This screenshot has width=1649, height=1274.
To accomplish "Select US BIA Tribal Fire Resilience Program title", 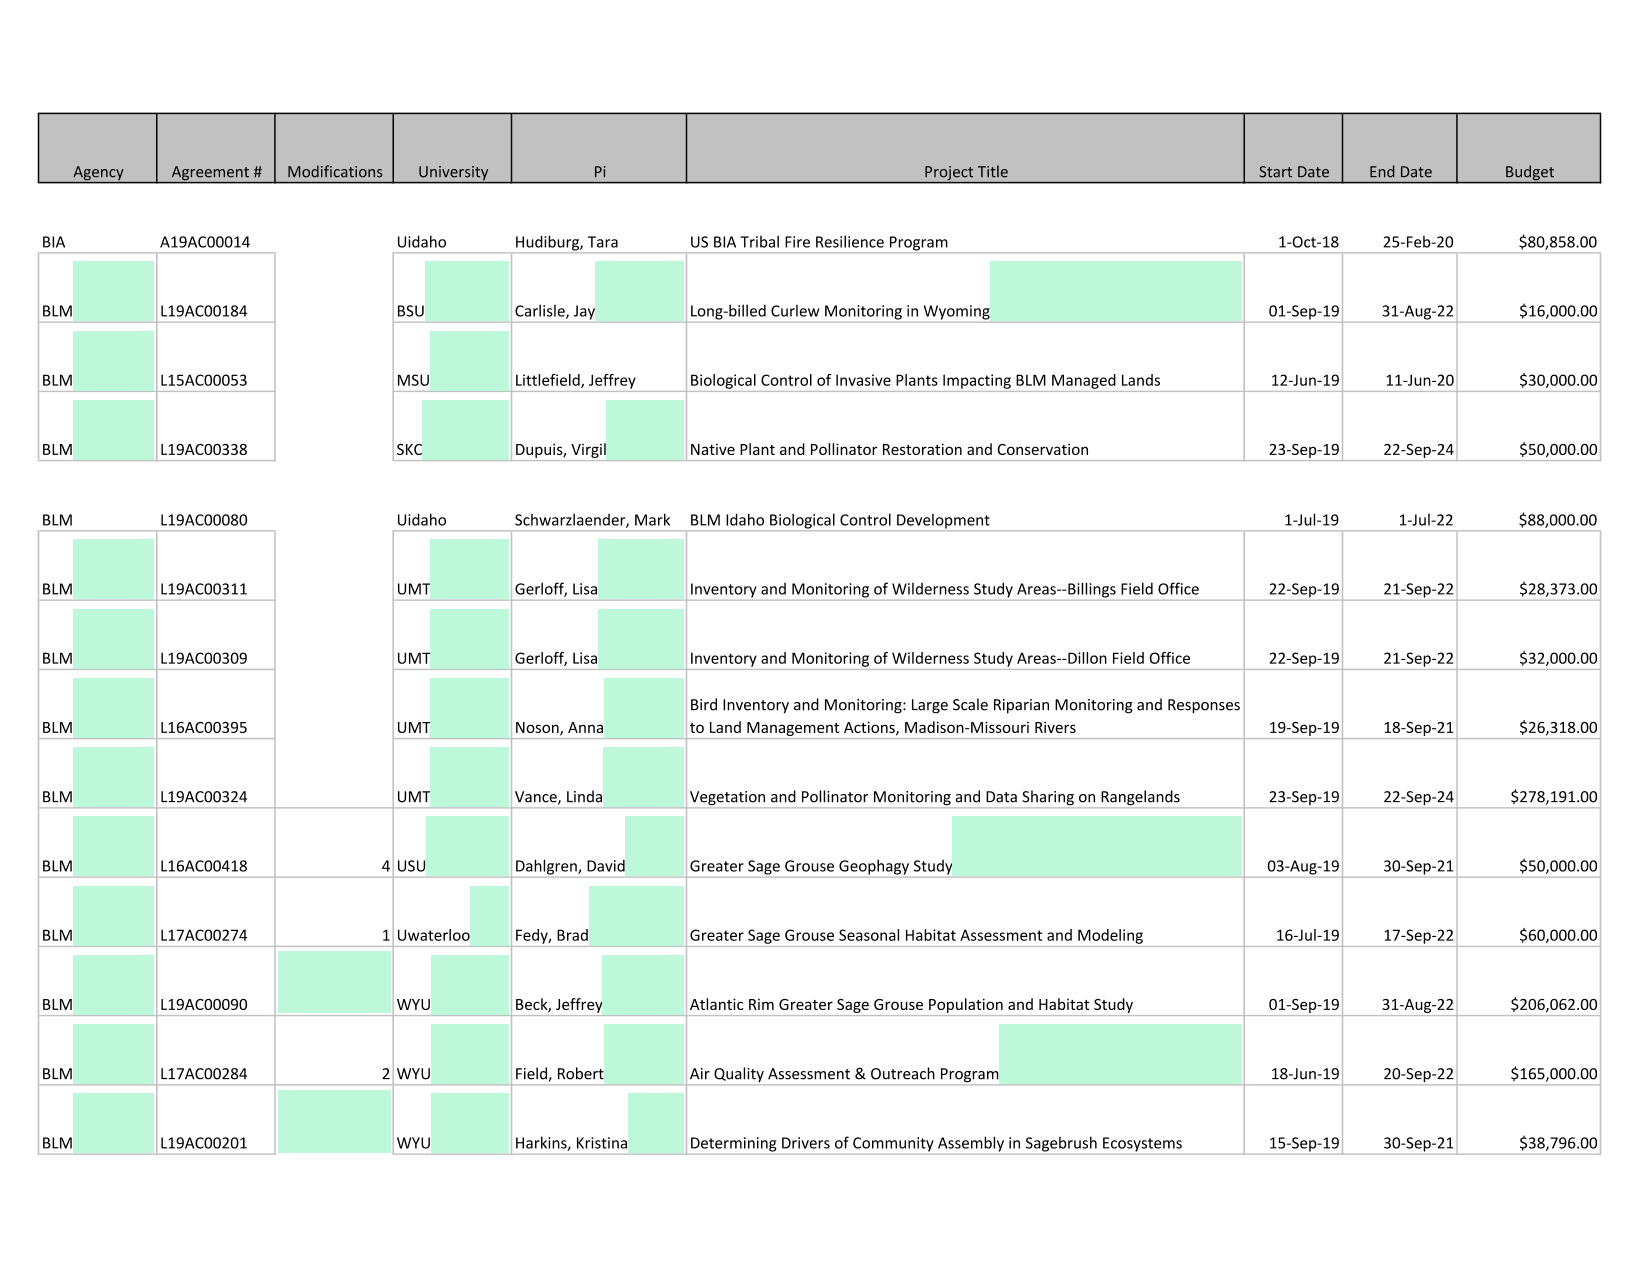I will tap(819, 242).
